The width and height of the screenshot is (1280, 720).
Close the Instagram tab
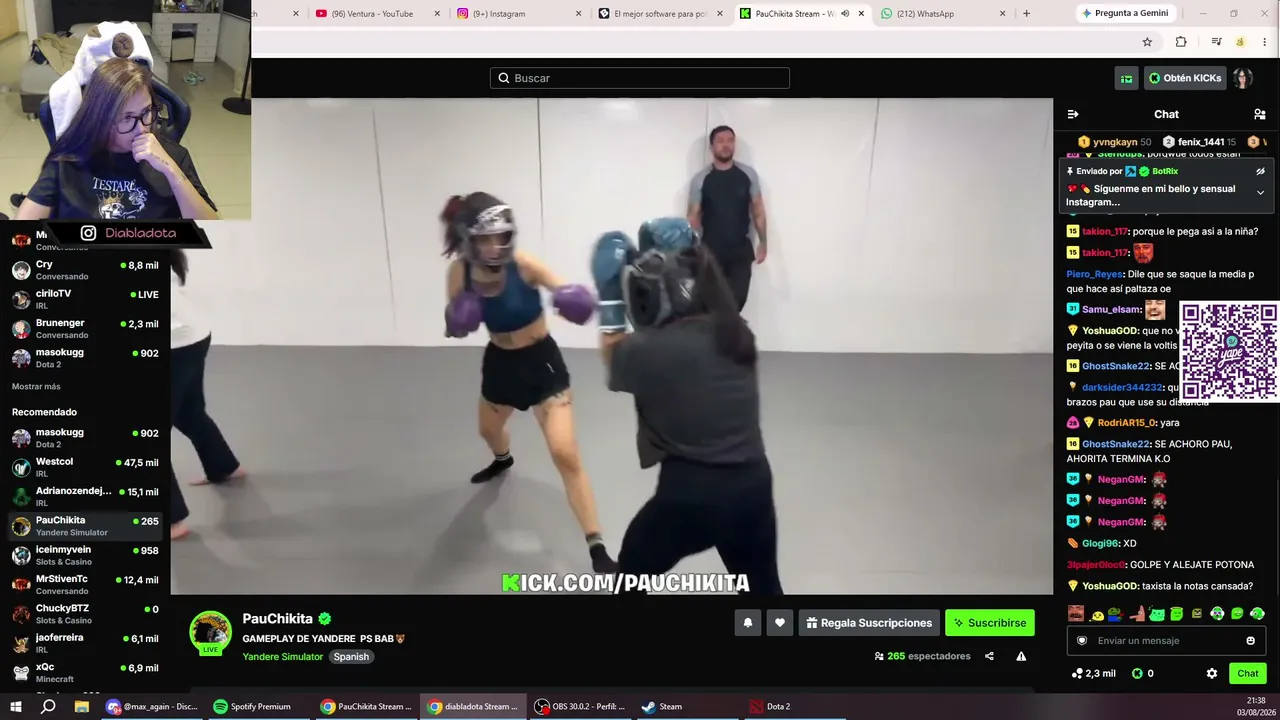pos(578,14)
